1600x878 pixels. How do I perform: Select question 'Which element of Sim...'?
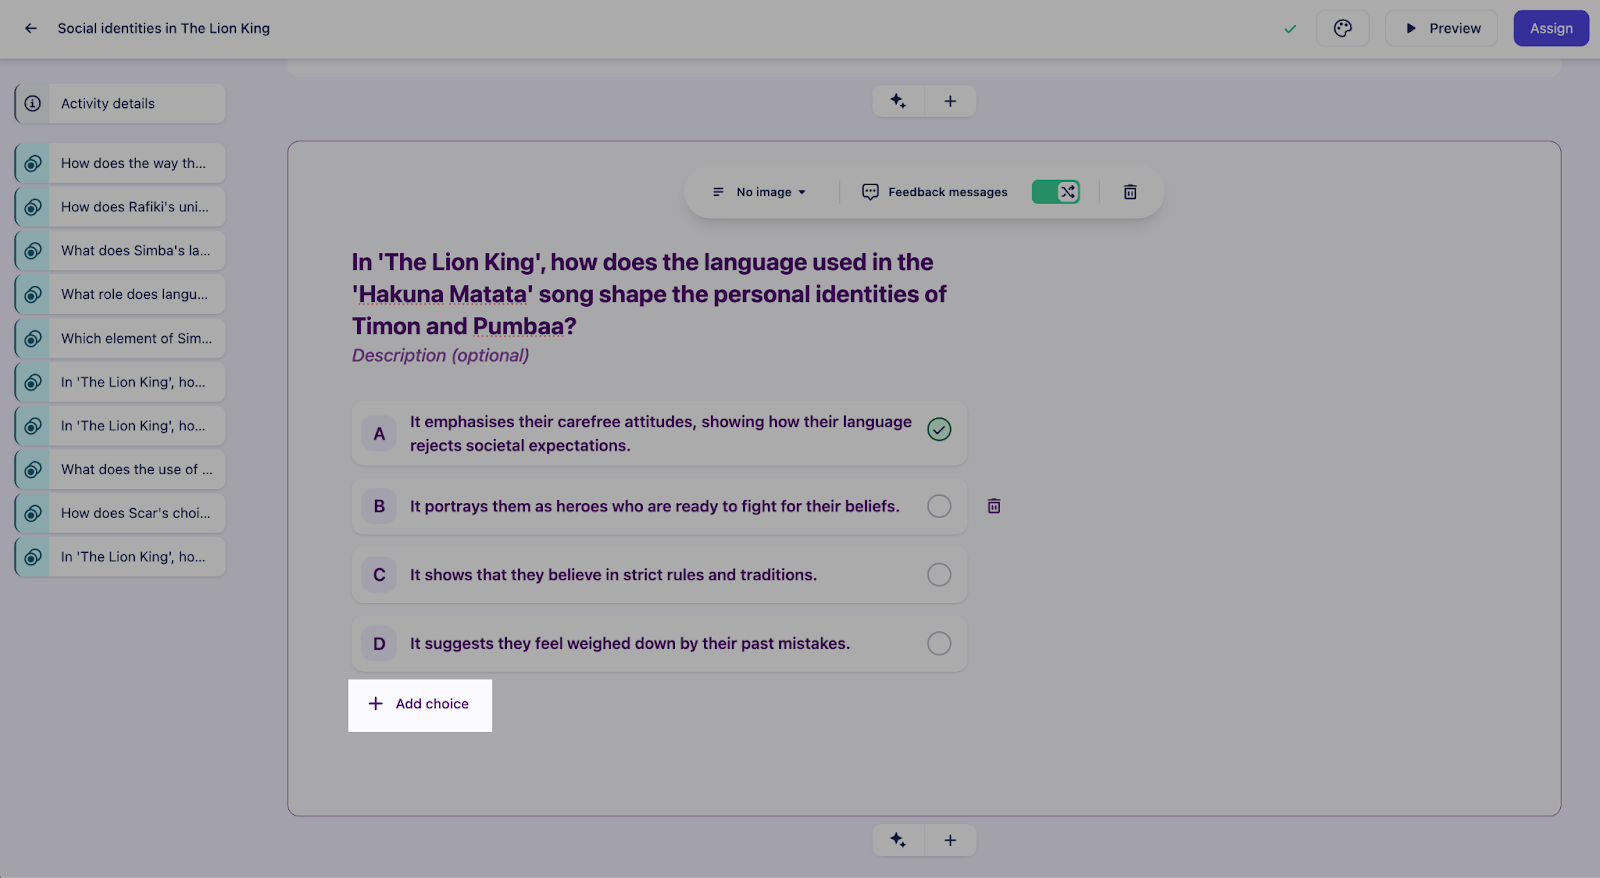click(120, 338)
